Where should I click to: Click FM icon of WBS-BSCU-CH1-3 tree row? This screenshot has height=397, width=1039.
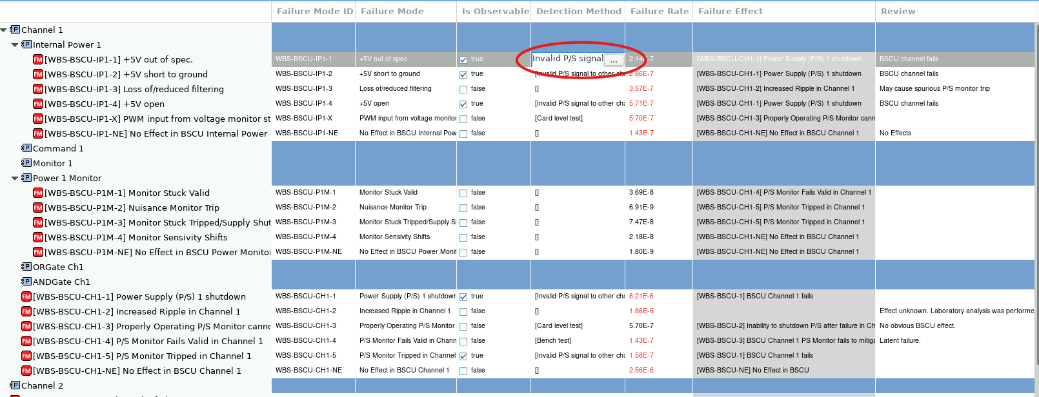pos(27,326)
